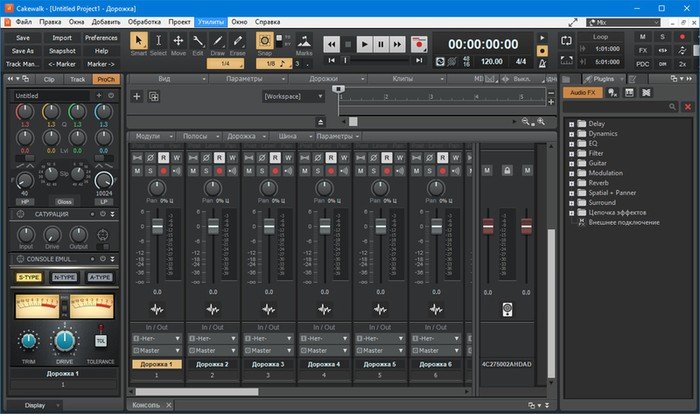
Task: Open the Утилиты menu
Action: pos(211,22)
